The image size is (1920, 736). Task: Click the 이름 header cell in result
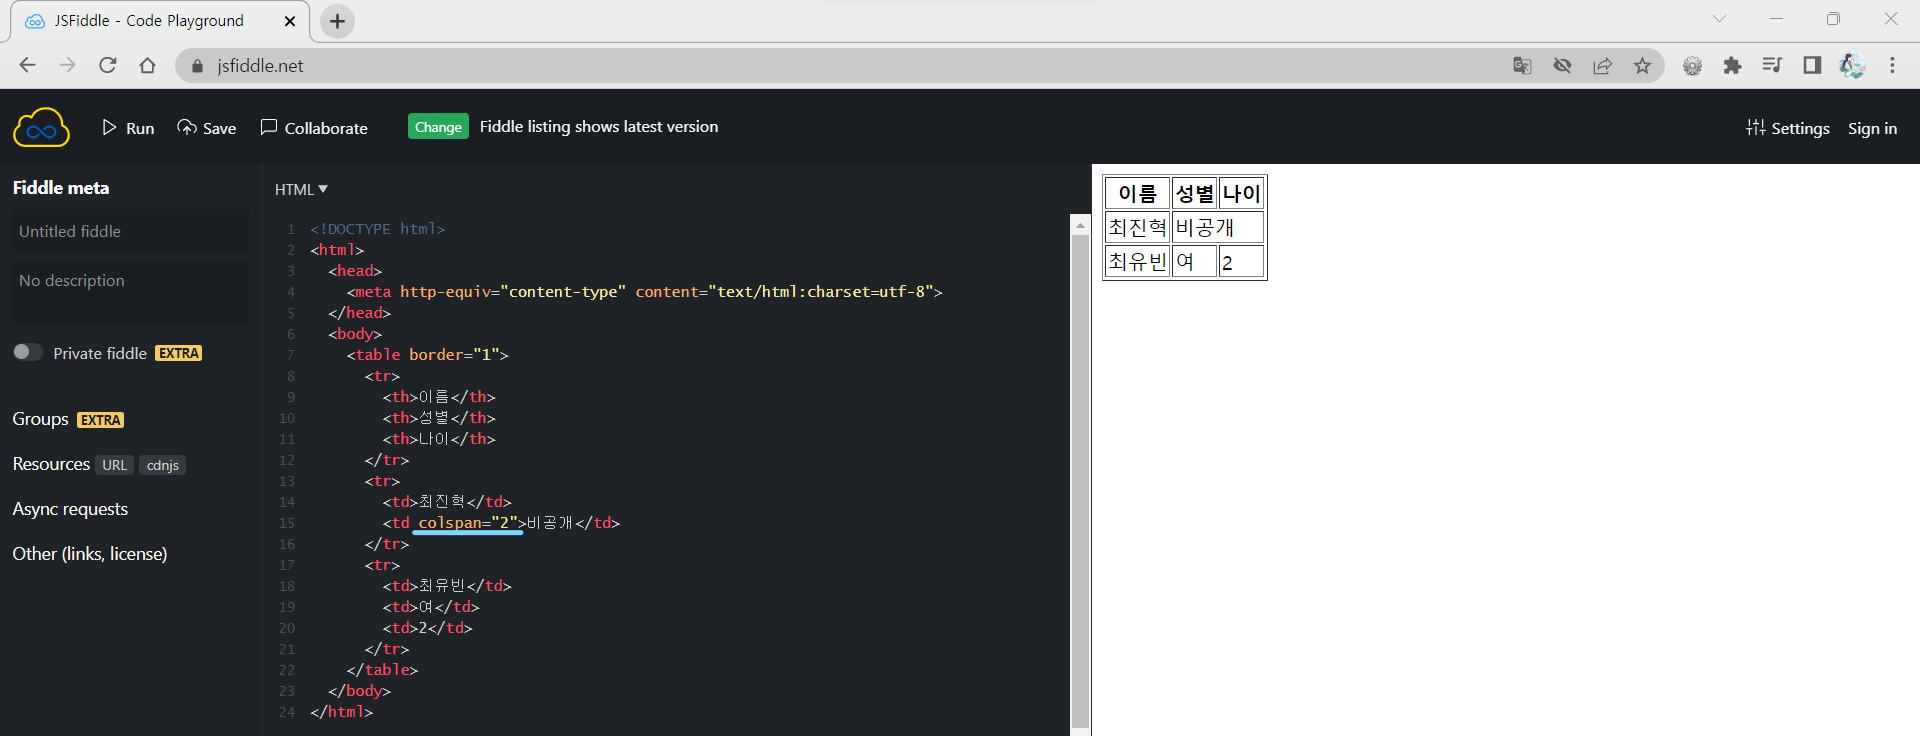pyautogui.click(x=1137, y=193)
